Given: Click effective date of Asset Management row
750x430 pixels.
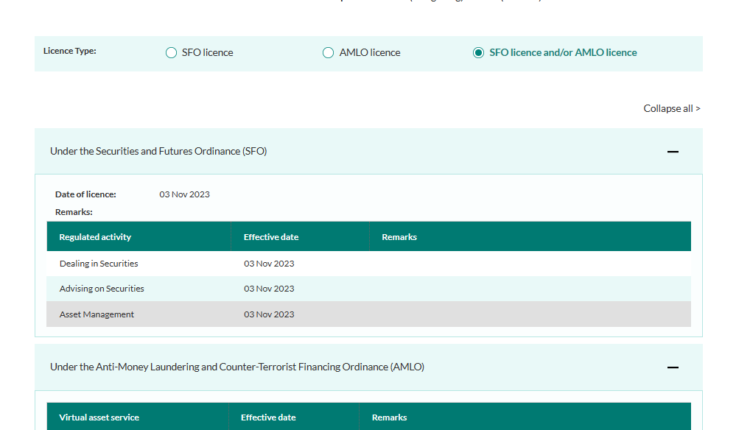Looking at the screenshot, I should 269,314.
